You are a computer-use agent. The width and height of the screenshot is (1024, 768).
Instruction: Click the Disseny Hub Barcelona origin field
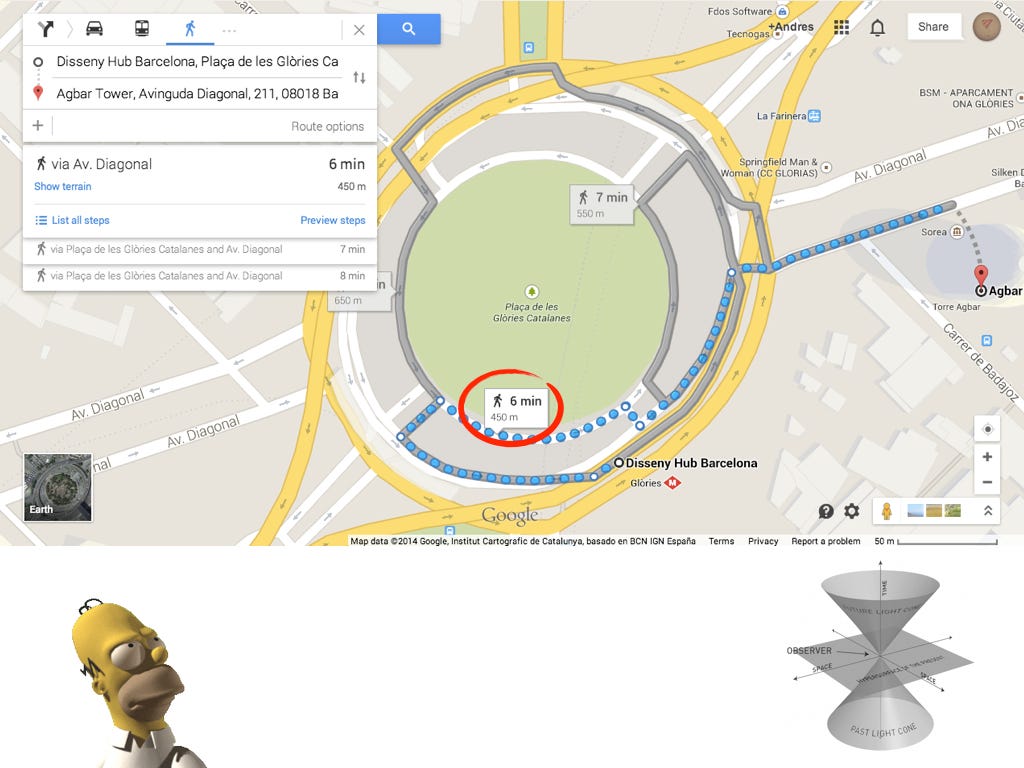pyautogui.click(x=197, y=61)
